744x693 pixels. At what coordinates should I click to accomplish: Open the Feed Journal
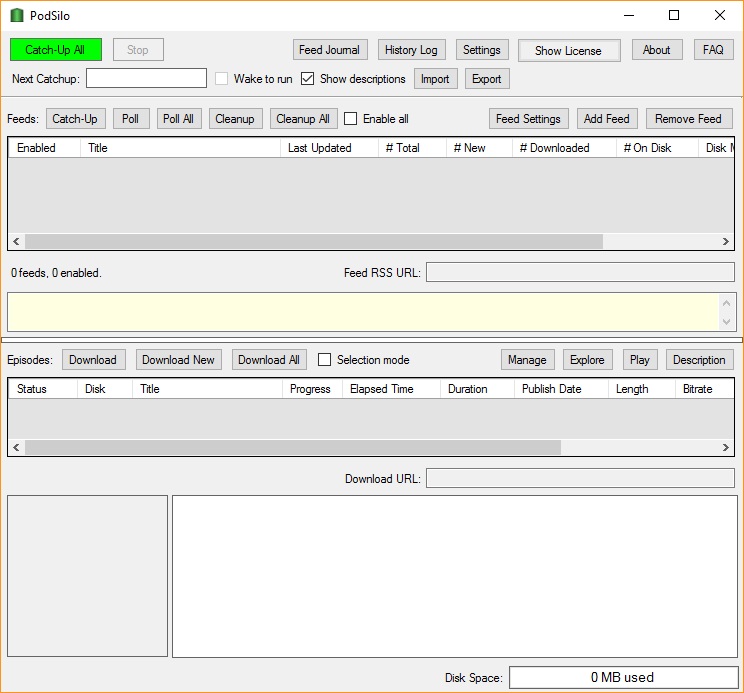click(x=330, y=50)
